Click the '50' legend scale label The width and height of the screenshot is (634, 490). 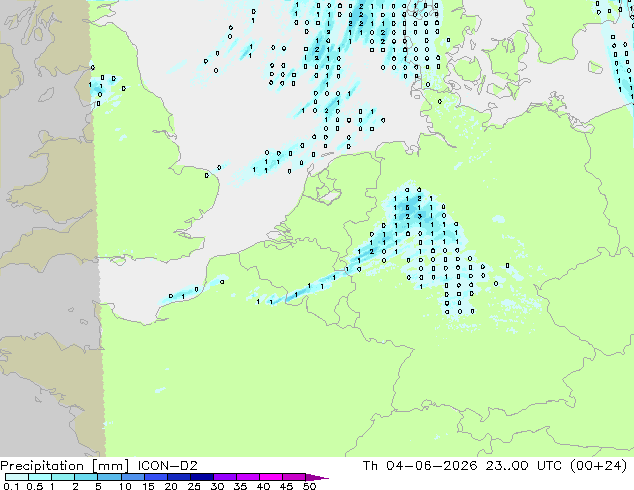(309, 486)
